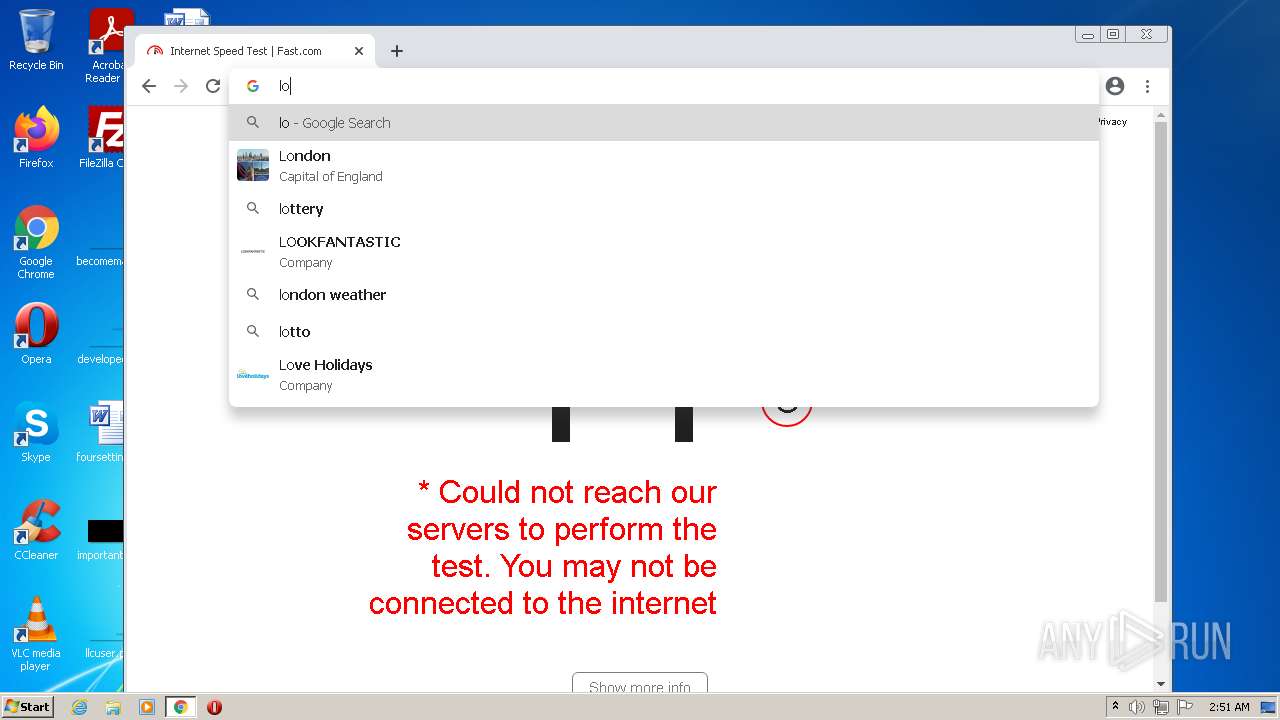1280x720 pixels.
Task: Click the London thumbnail image
Action: [x=253, y=165]
